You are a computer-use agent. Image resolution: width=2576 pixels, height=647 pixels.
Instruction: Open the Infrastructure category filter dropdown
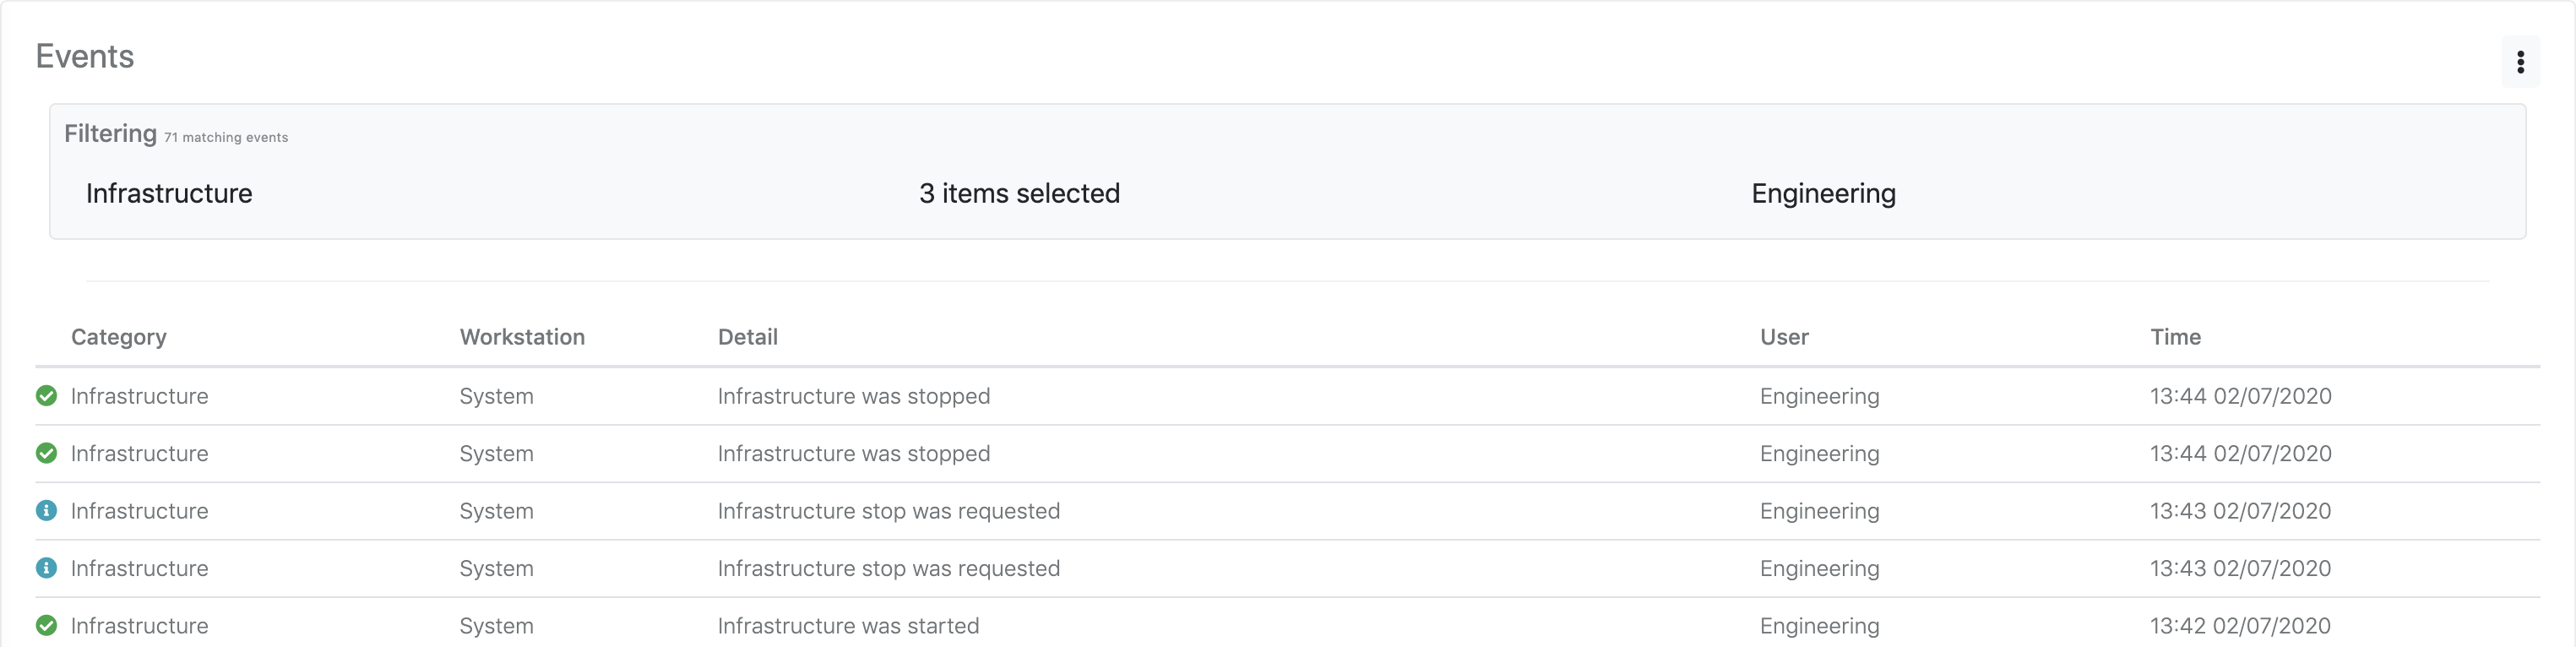tap(169, 193)
